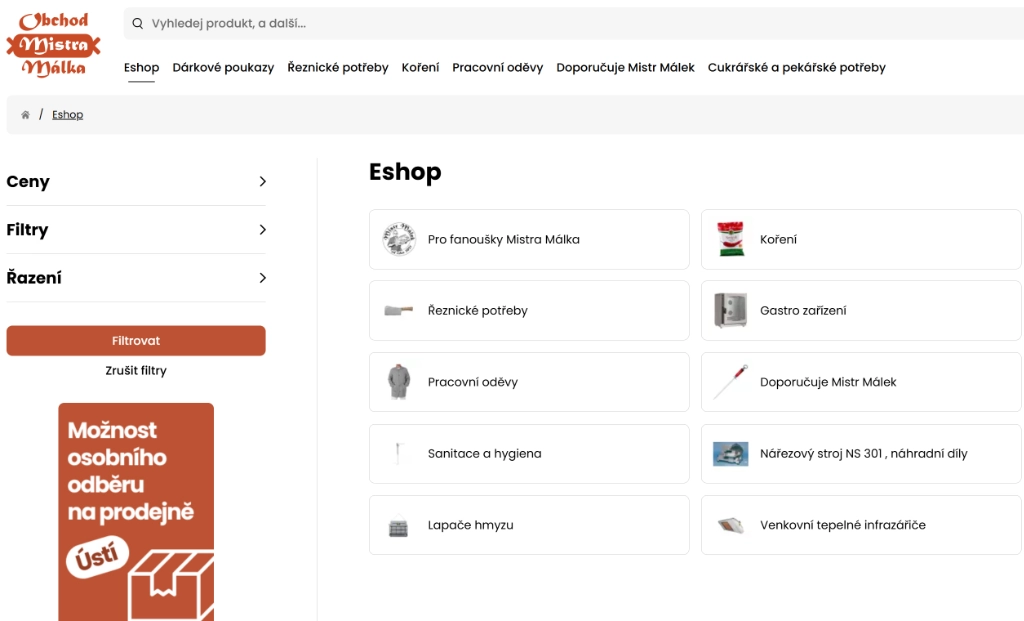
Task: Click the Řazení heading text
Action: coord(34,278)
